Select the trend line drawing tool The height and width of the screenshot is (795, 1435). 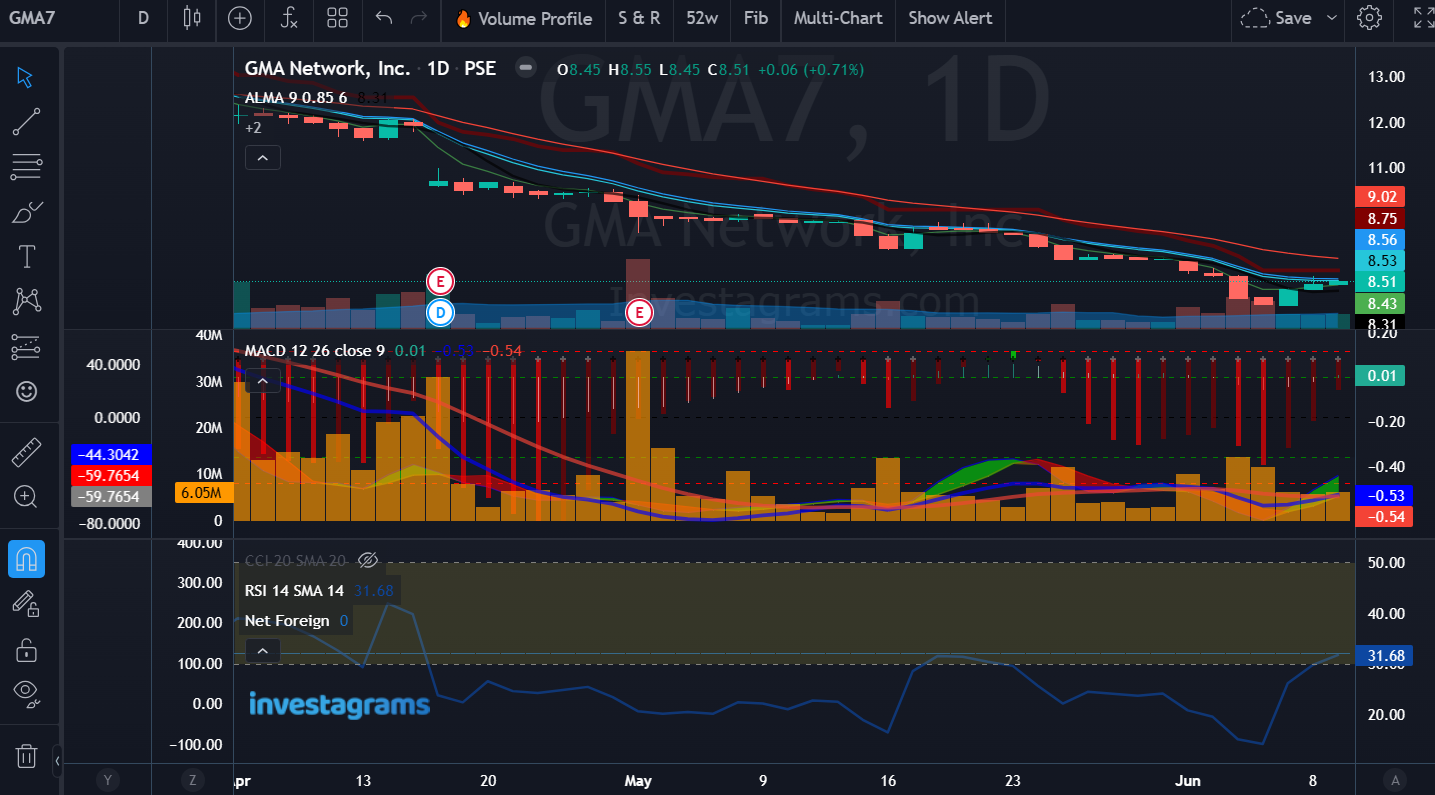tap(26, 122)
